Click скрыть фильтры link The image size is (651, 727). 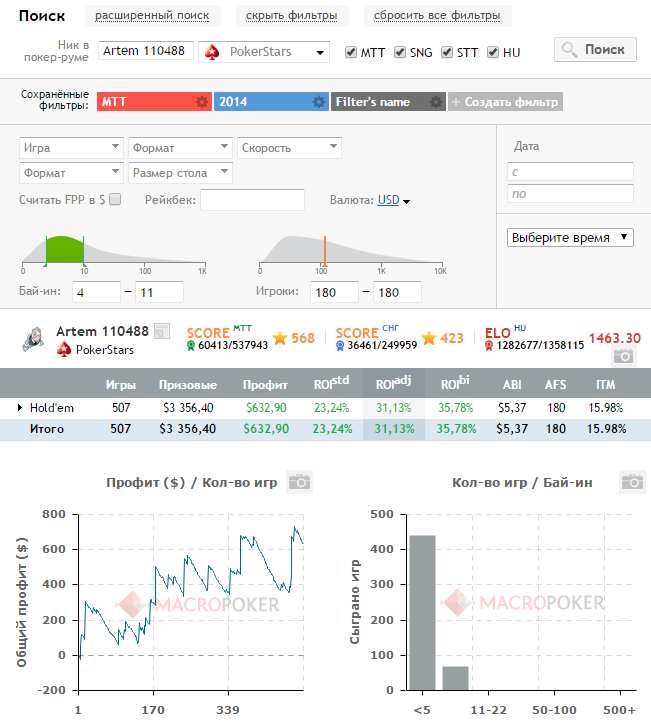292,16
